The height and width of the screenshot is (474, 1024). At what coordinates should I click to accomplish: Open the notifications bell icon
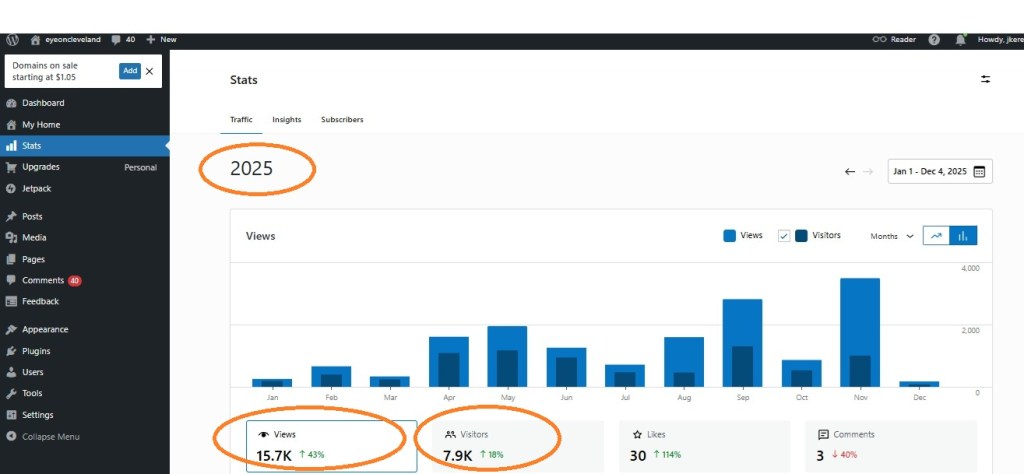click(x=961, y=40)
